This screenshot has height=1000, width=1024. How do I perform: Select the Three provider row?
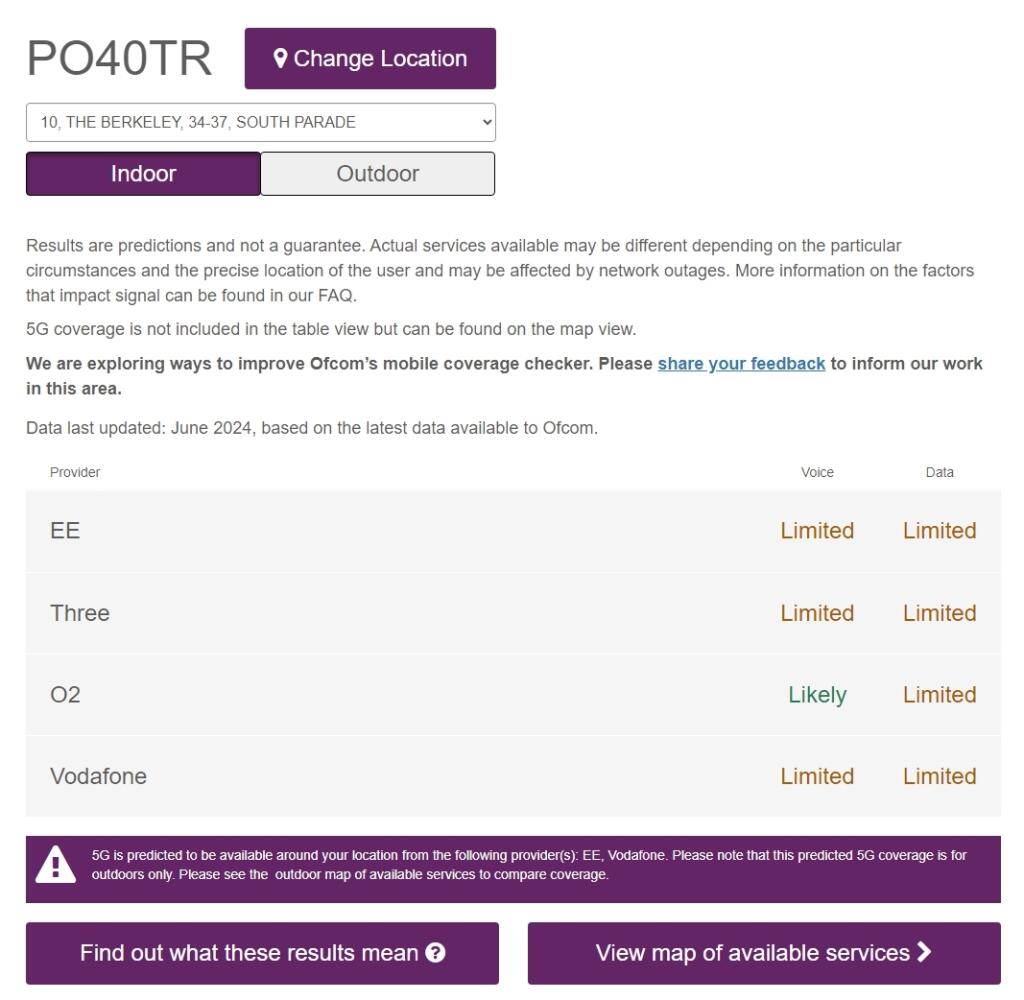point(513,613)
